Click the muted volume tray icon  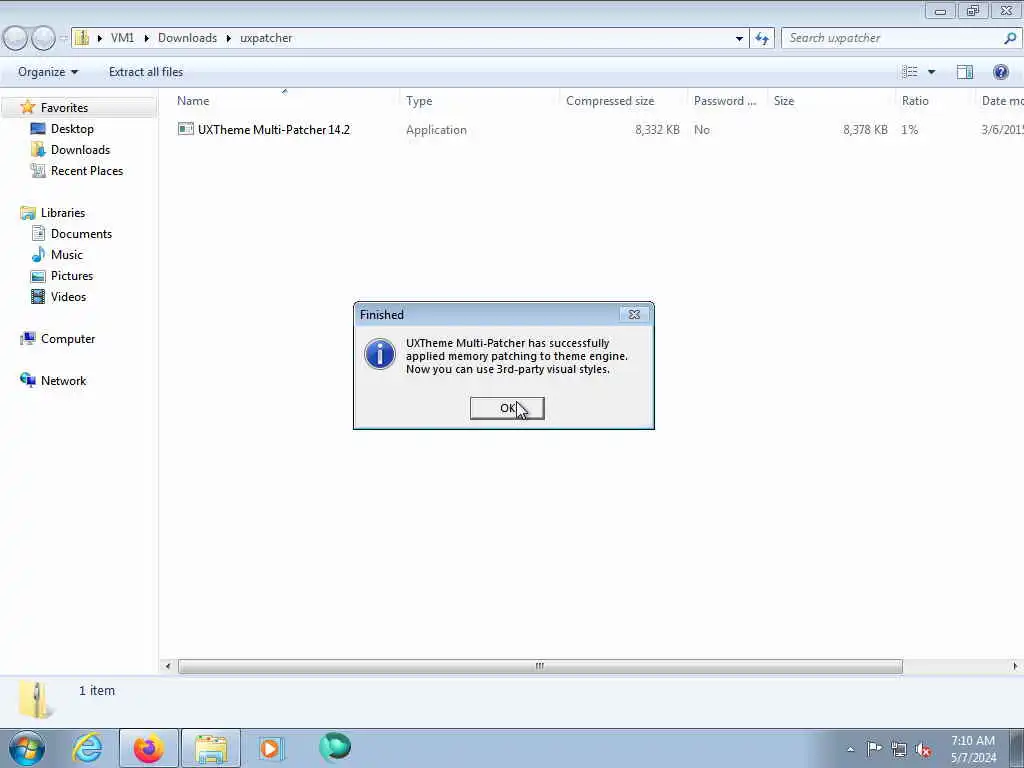tap(923, 750)
